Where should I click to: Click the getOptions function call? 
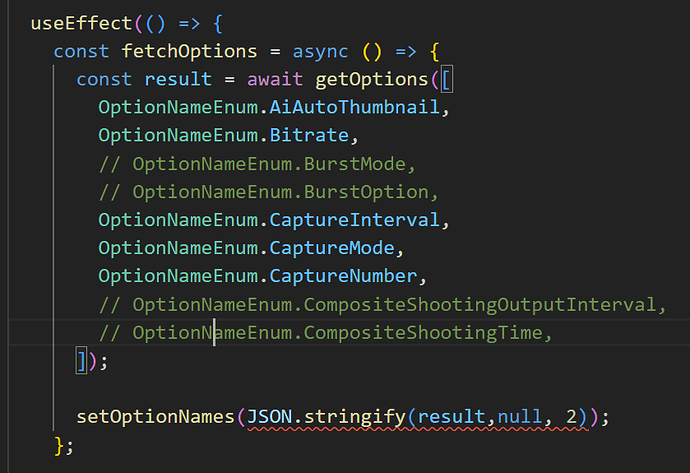[371, 80]
